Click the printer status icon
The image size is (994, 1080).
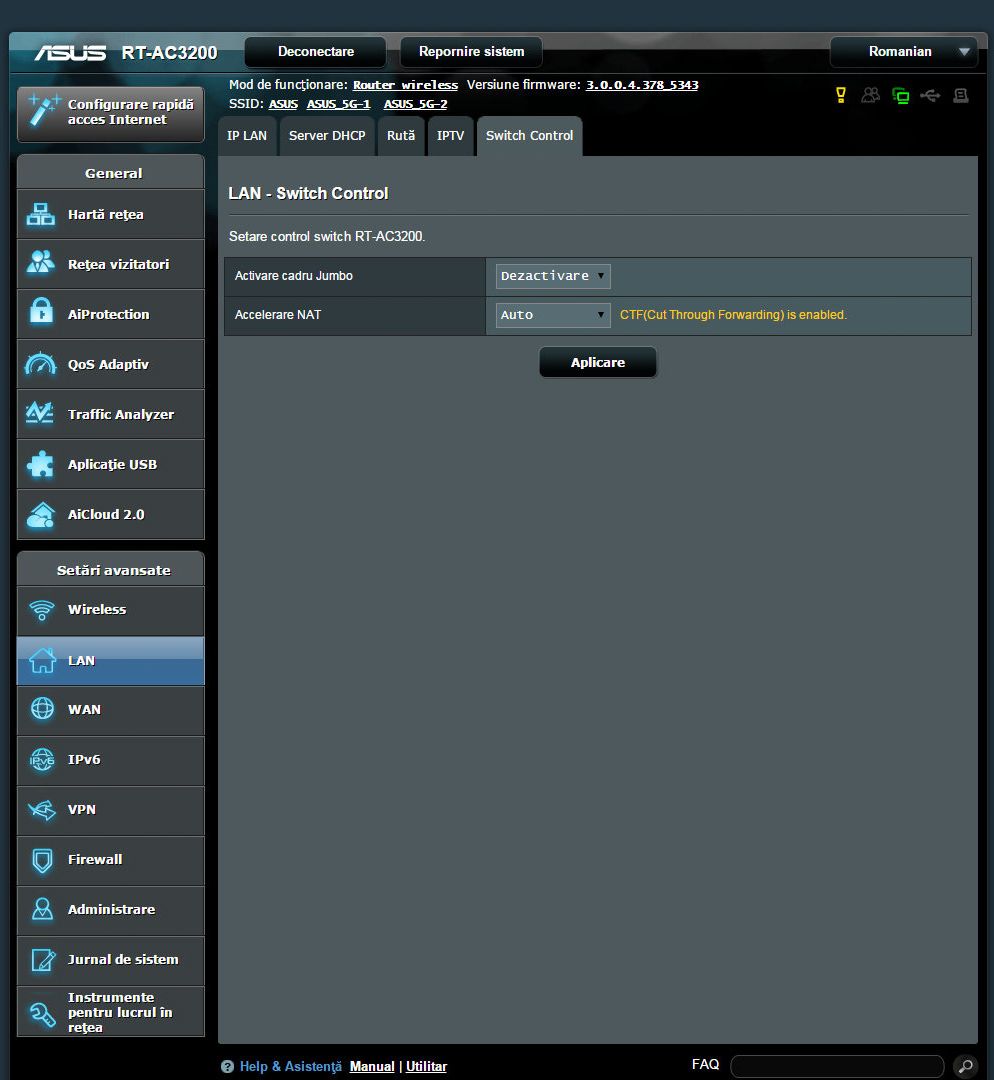tap(961, 96)
